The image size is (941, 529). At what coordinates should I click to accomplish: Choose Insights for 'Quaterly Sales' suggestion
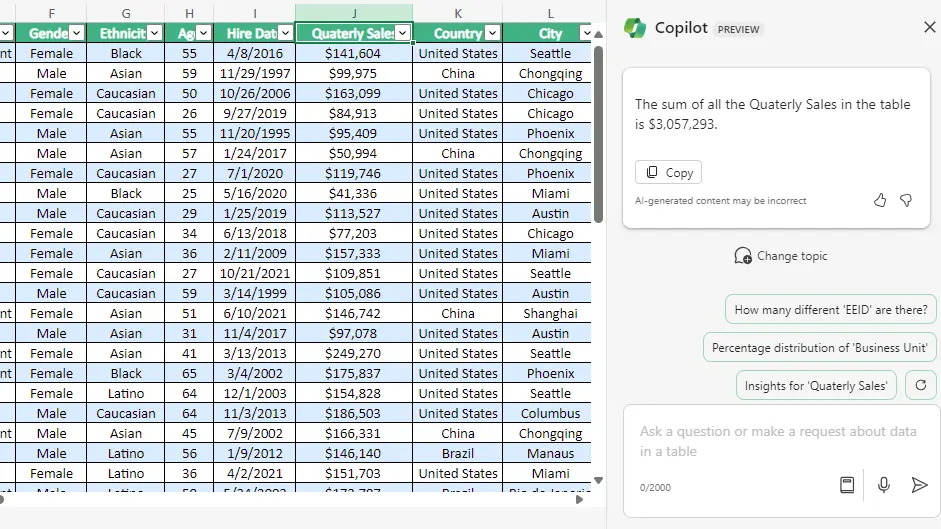(x=815, y=385)
